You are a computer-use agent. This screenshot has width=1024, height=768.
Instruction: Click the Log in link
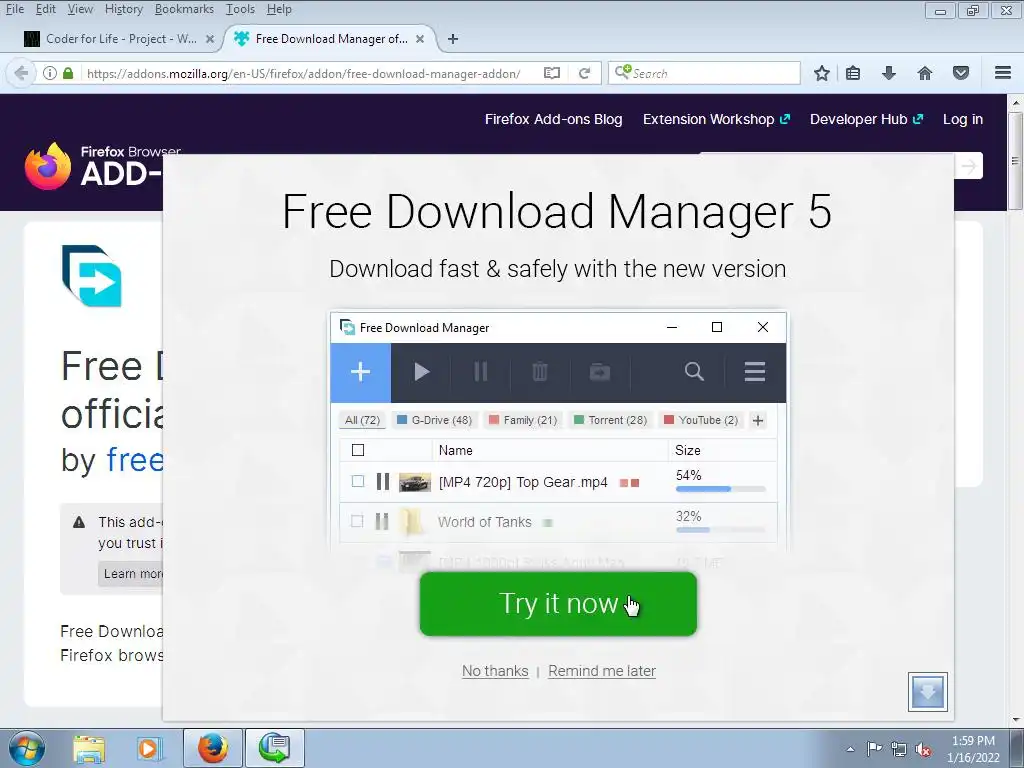click(963, 119)
